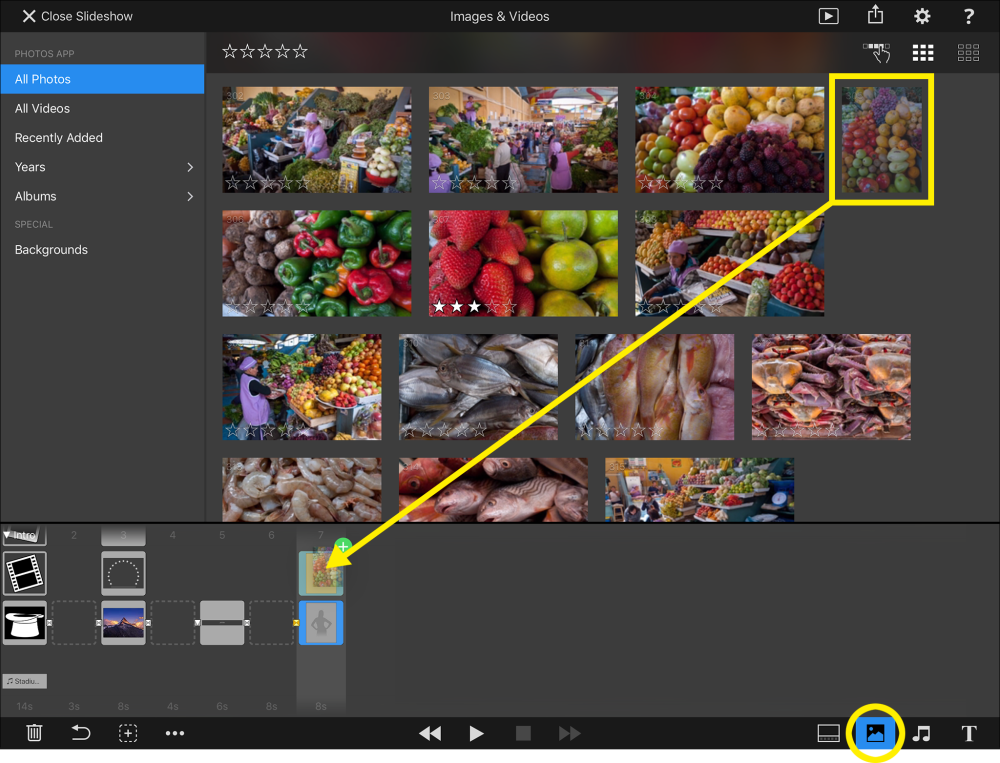Pick the shrimp photo

[x=302, y=490]
